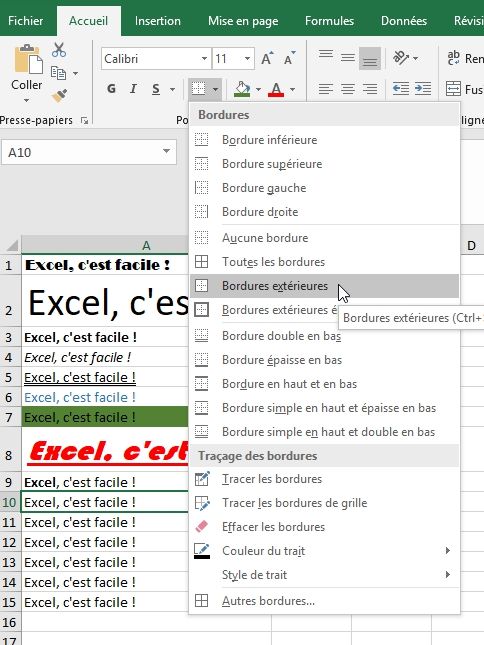Choose Bordure droite menu entry

324,211
